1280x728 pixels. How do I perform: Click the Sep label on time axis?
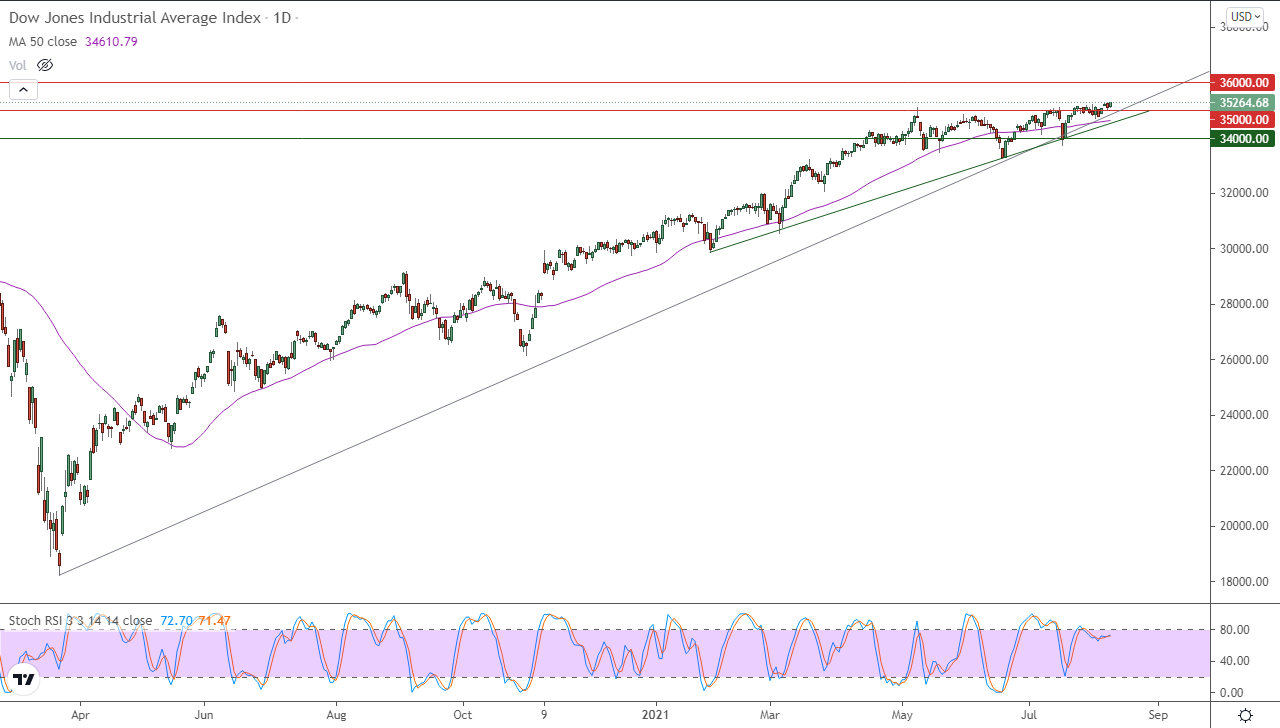click(x=1159, y=716)
